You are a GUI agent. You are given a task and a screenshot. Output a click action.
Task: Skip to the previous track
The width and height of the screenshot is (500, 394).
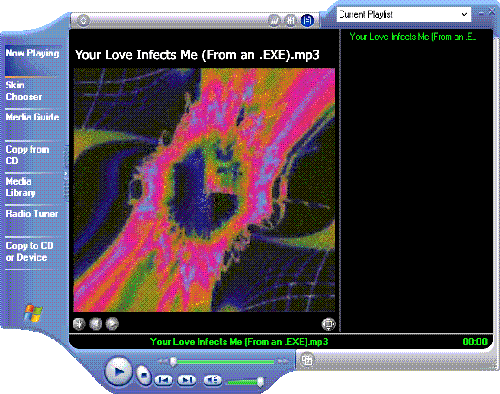163,380
